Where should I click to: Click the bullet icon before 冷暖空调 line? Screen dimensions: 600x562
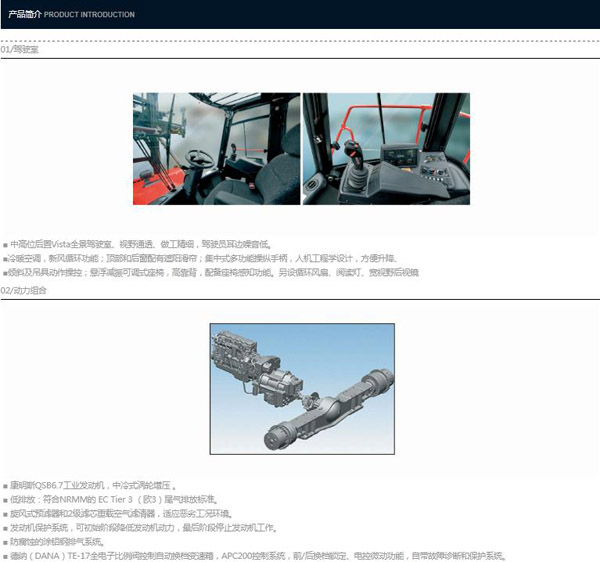5,258
